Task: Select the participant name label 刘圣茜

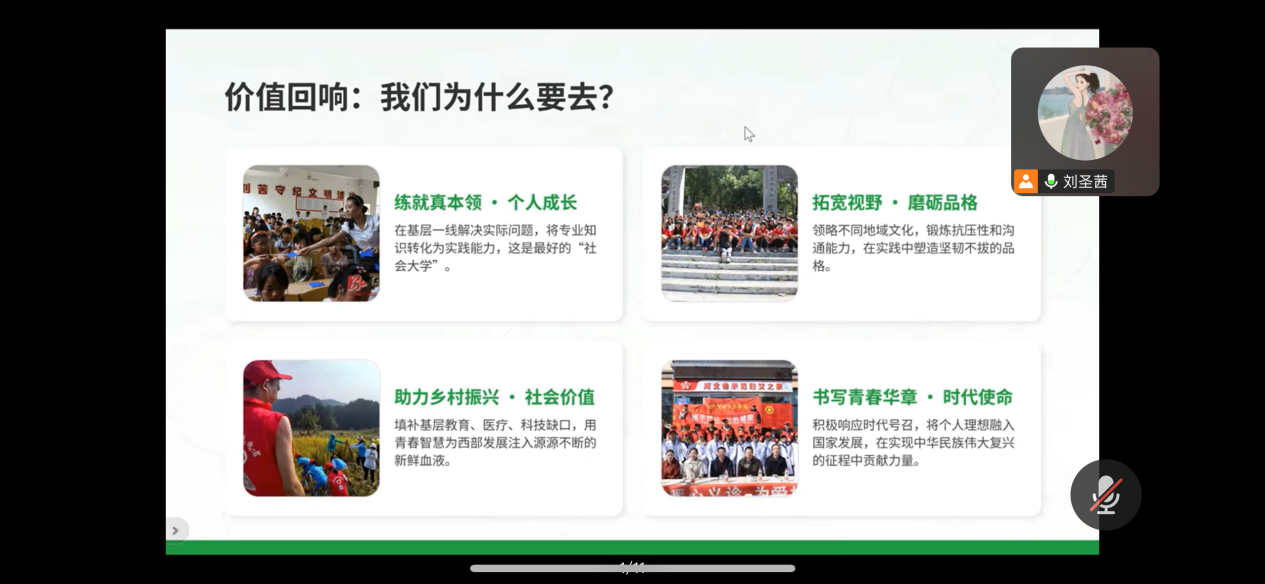Action: click(1085, 181)
